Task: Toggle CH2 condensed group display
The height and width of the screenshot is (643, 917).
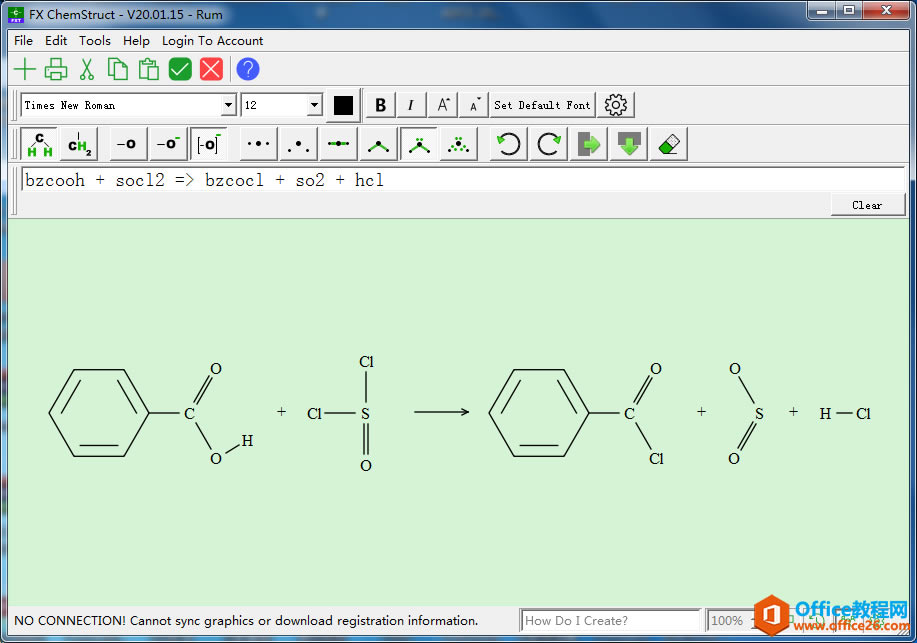Action: pyautogui.click(x=79, y=144)
